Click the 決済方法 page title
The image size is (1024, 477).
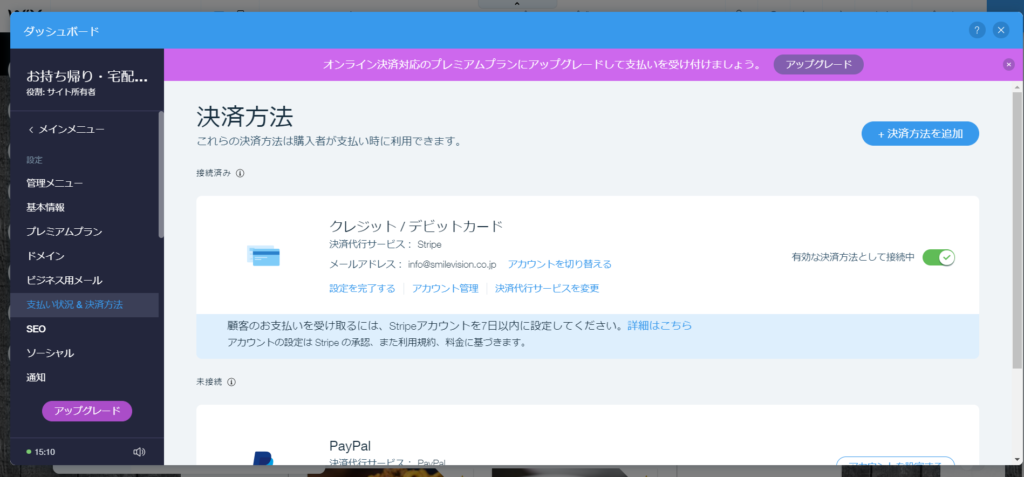(245, 116)
